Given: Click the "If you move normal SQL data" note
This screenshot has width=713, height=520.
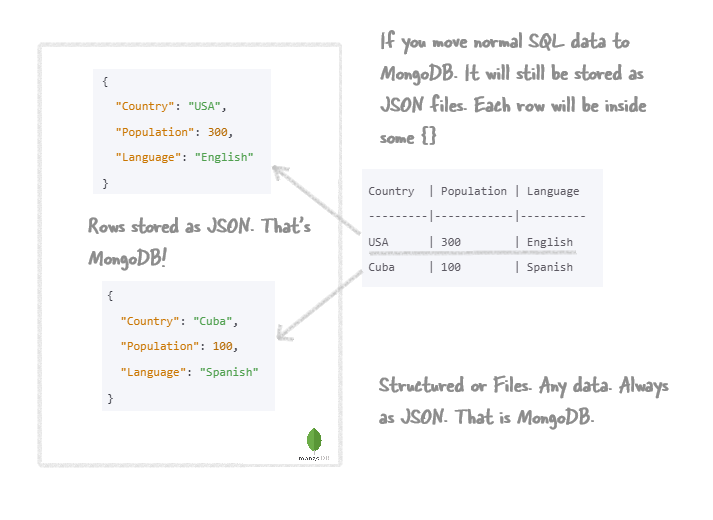Looking at the screenshot, I should [x=513, y=89].
